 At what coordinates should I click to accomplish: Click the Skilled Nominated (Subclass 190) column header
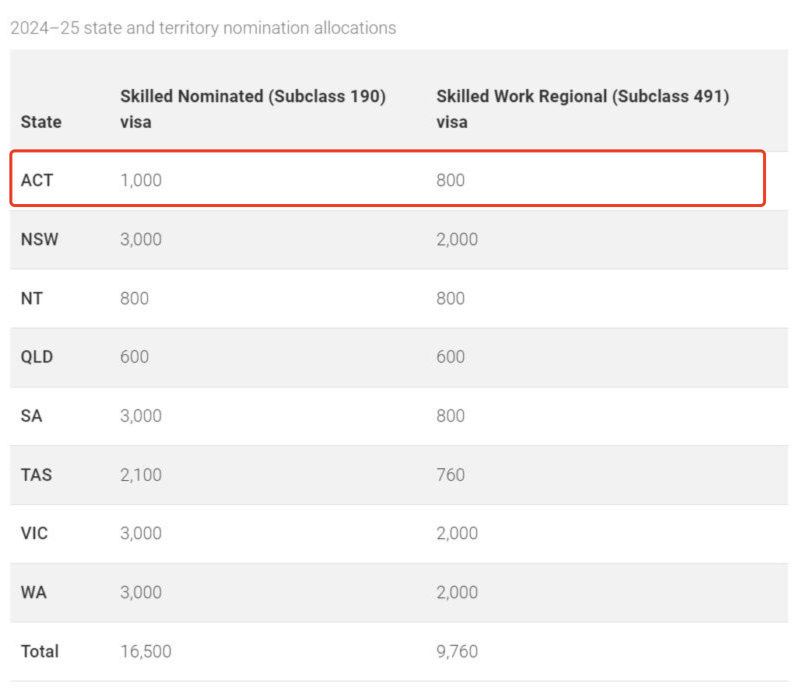(x=253, y=109)
